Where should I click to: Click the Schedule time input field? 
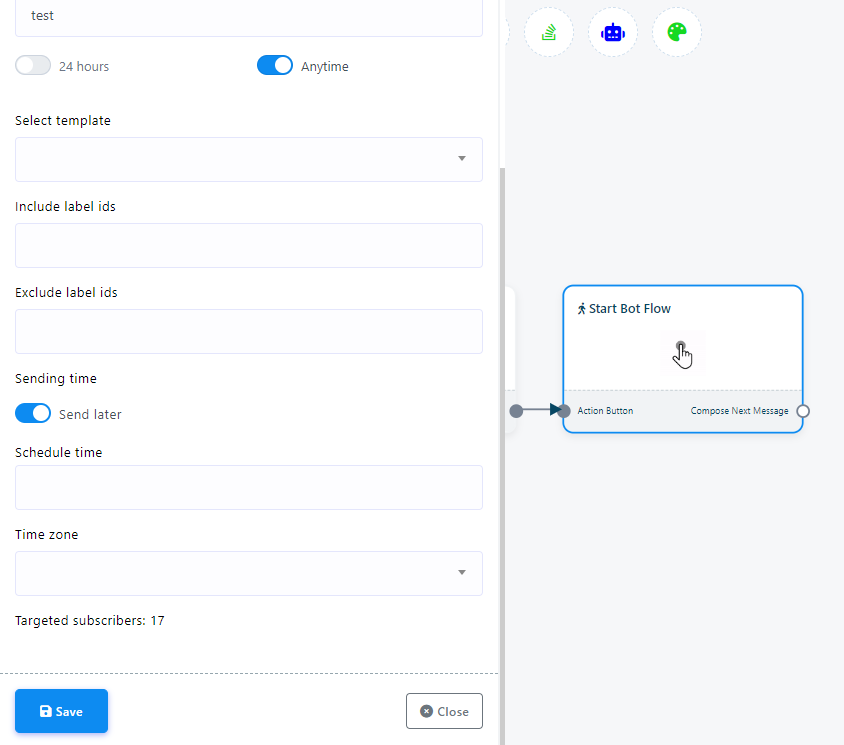[248, 487]
